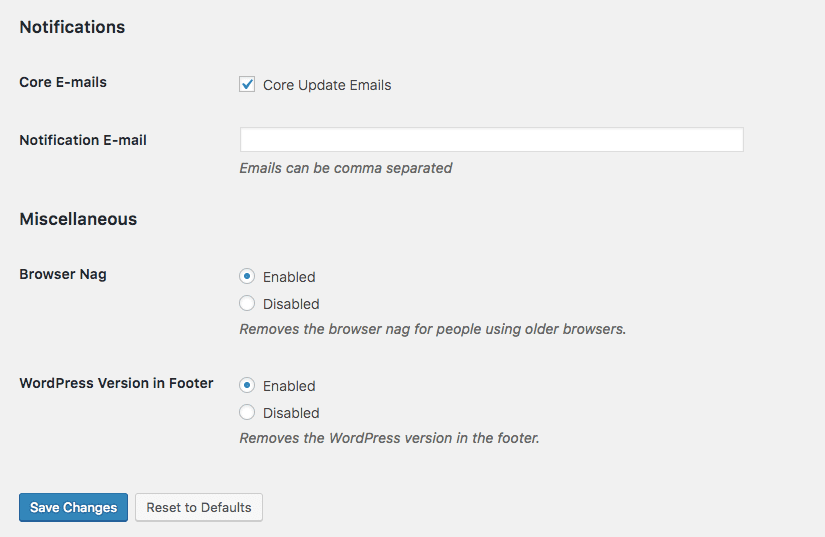Click the Notifications section heading
Image resolution: width=825 pixels, height=537 pixels.
click(x=72, y=28)
